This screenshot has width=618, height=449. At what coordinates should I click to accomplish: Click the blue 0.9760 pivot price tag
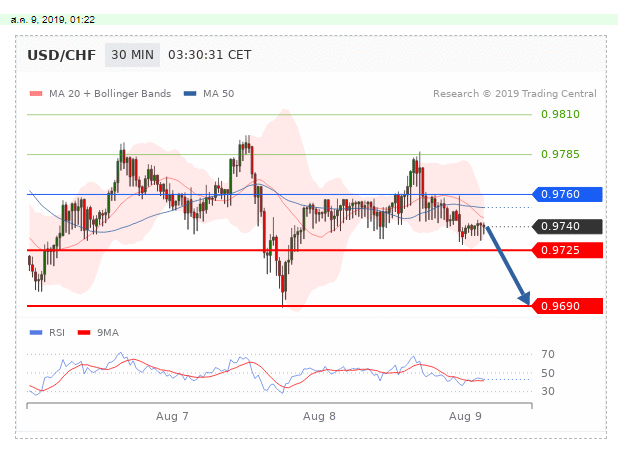567,194
